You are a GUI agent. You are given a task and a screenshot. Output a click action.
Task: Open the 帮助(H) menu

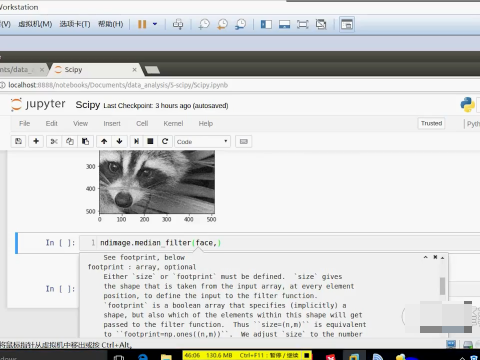point(110,24)
